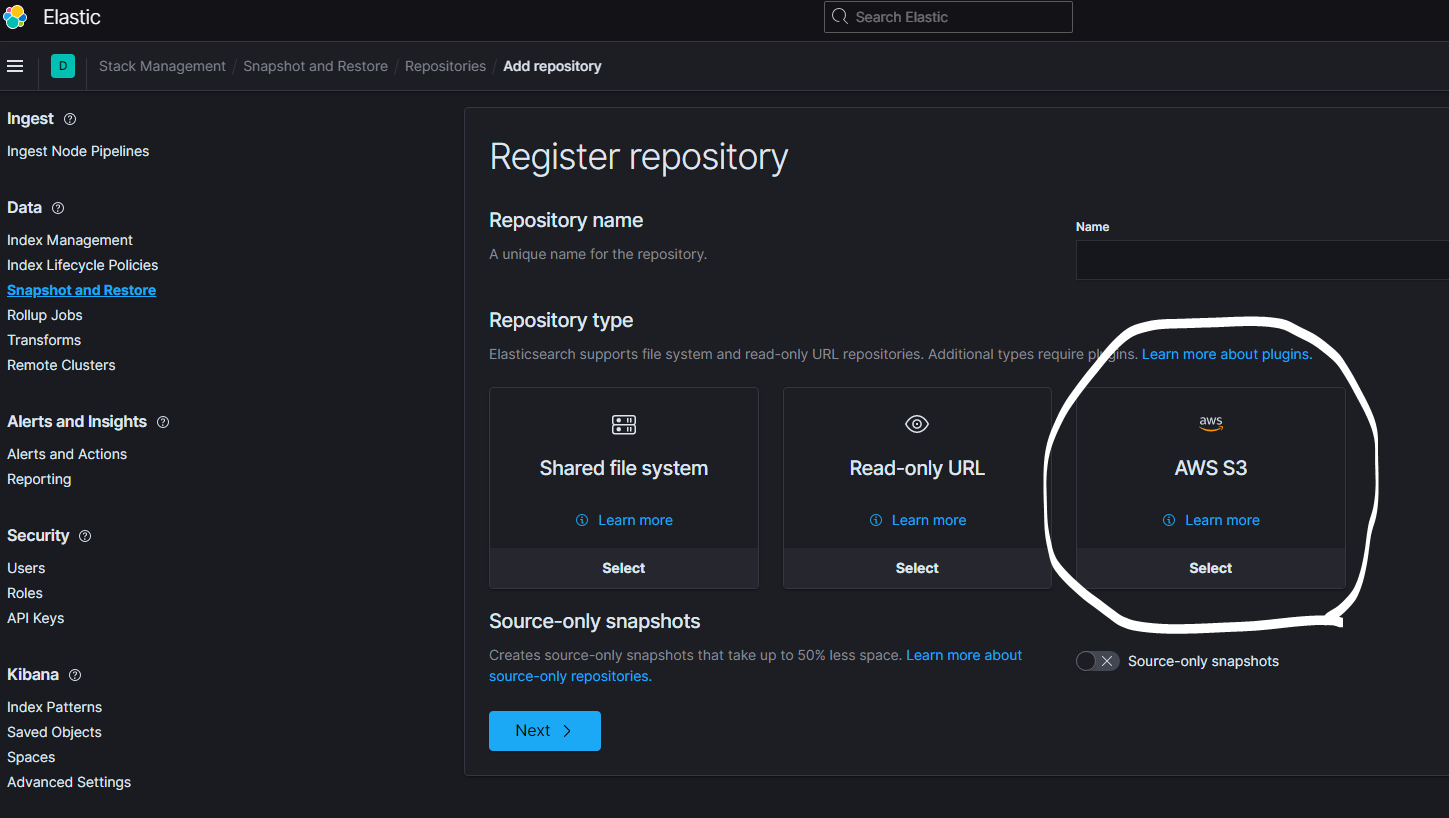
Task: Click the help icon next to Kibana
Action: [75, 675]
